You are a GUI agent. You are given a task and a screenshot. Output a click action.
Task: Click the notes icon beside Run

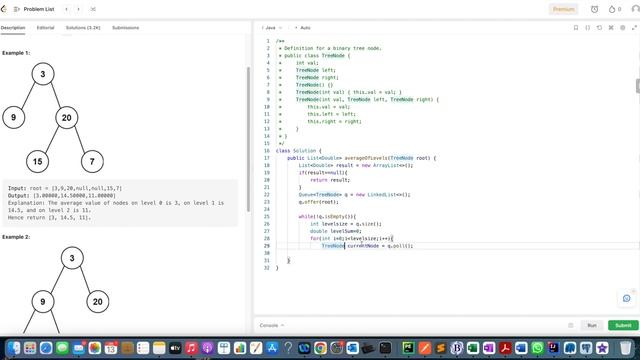571,325
